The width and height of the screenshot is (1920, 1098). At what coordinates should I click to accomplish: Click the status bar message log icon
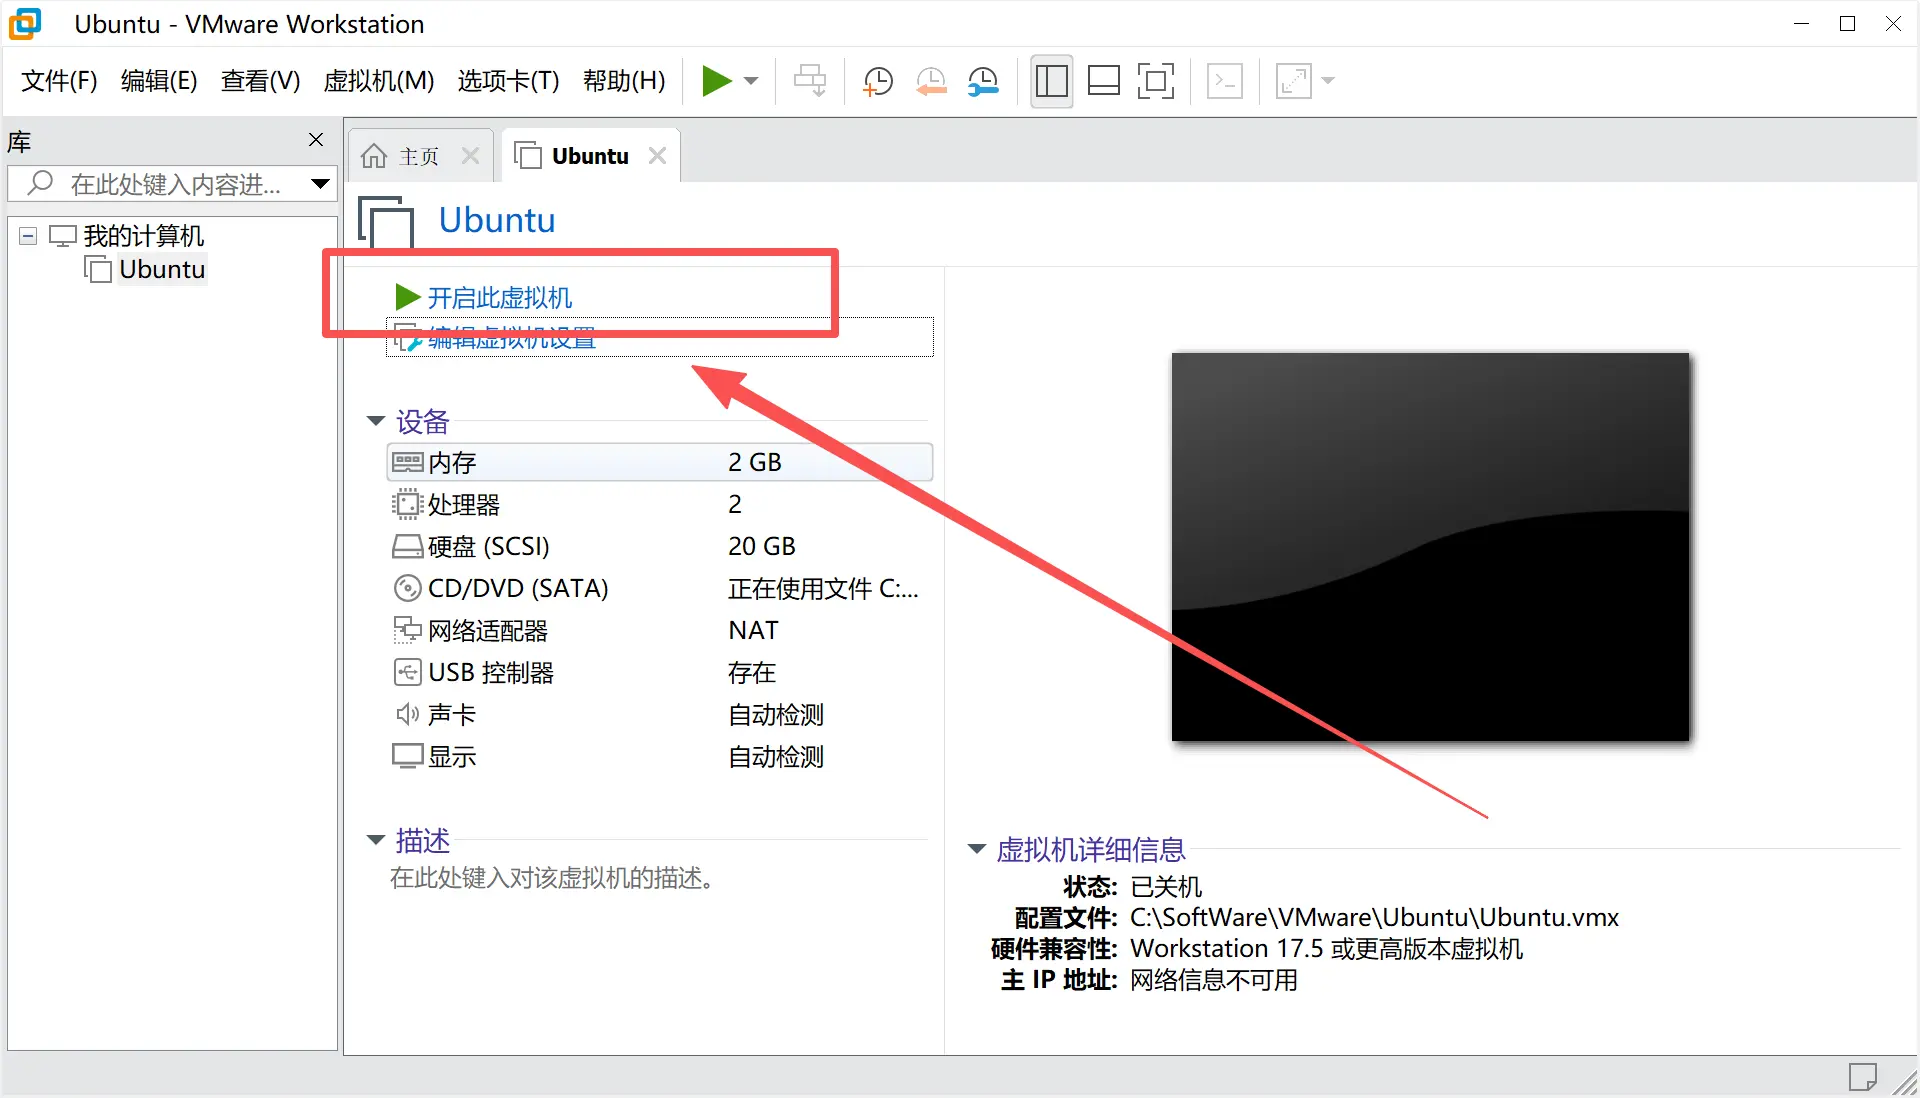coord(1862,1077)
